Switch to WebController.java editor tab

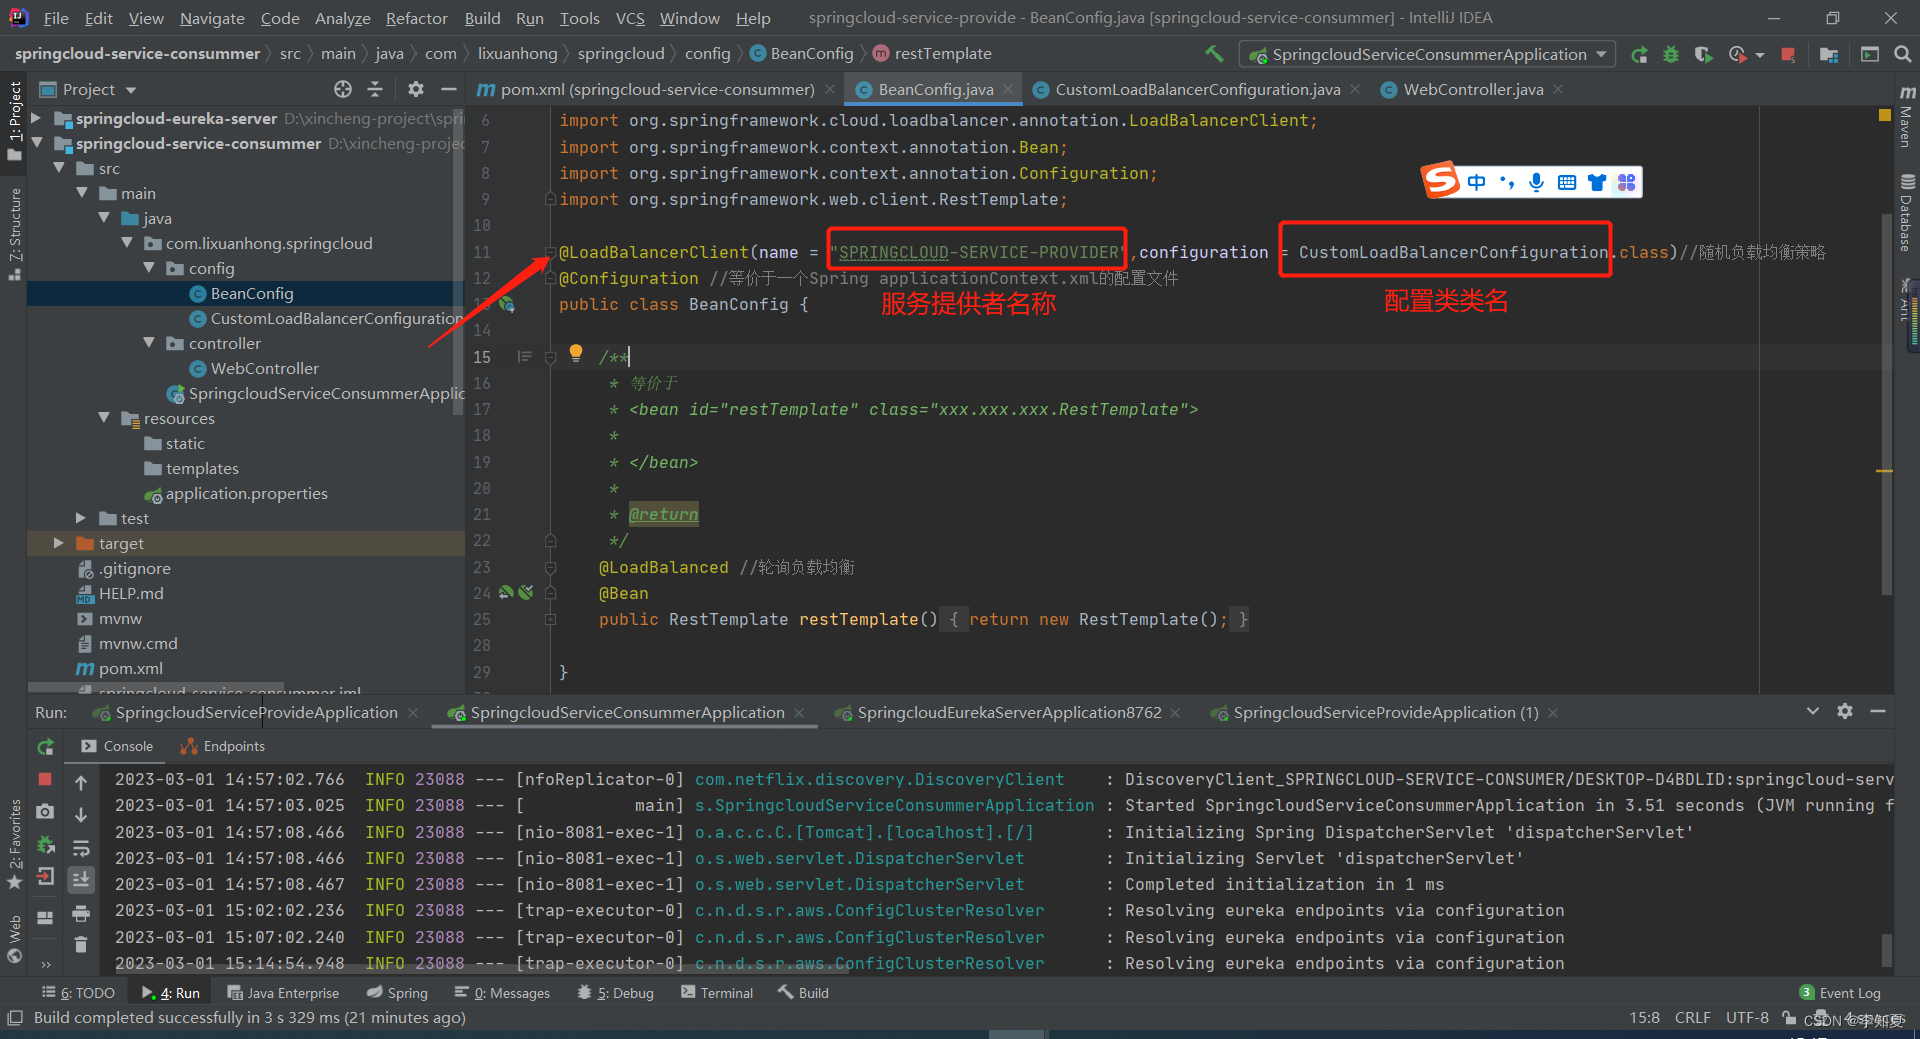click(1472, 90)
